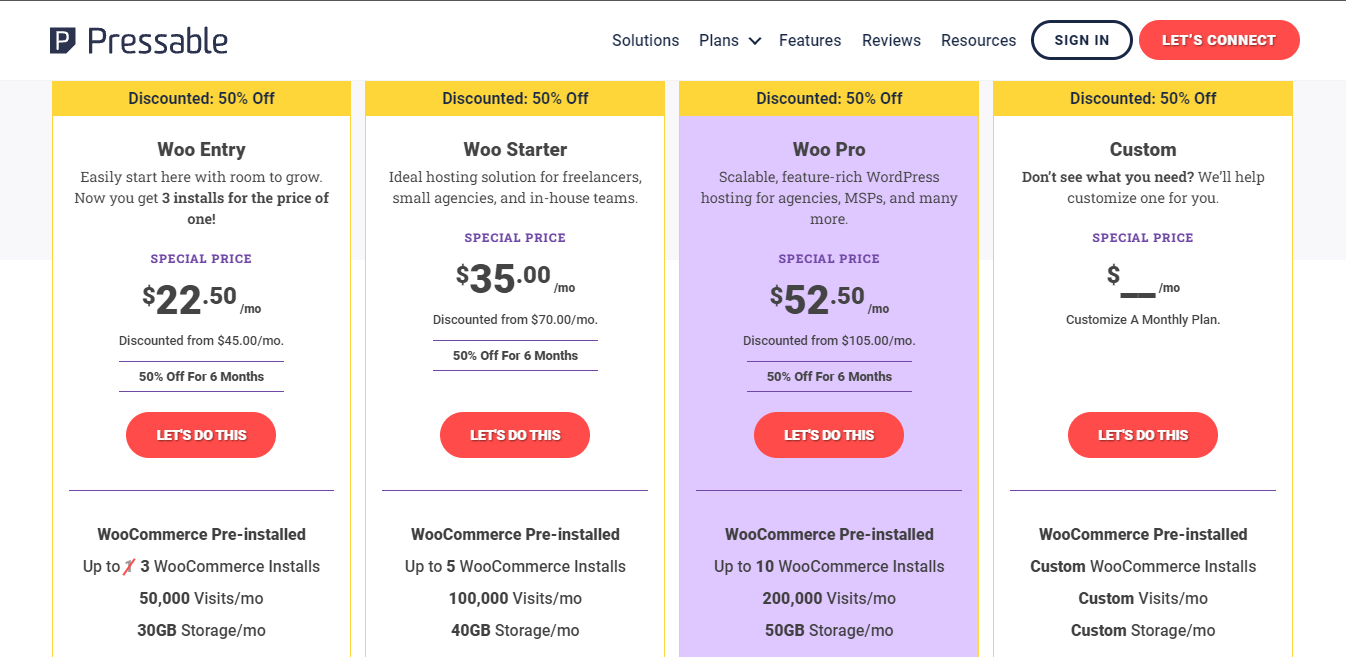1346x657 pixels.
Task: Choose Let's Do This under Woo Starter
Action: pos(515,435)
